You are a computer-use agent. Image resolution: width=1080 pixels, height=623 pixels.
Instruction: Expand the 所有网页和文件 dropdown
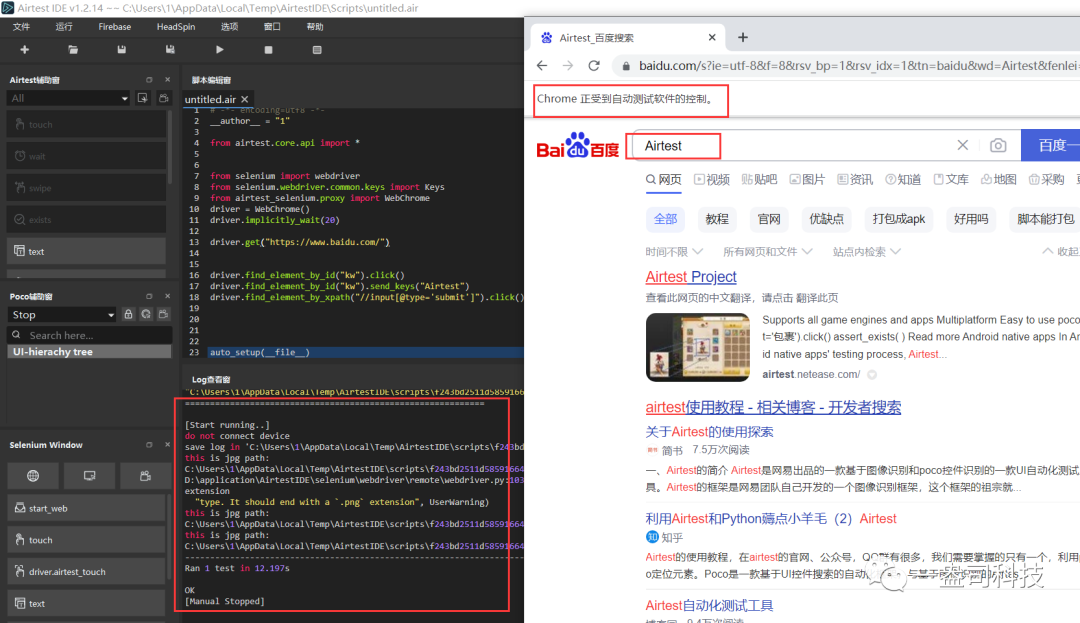tap(767, 252)
